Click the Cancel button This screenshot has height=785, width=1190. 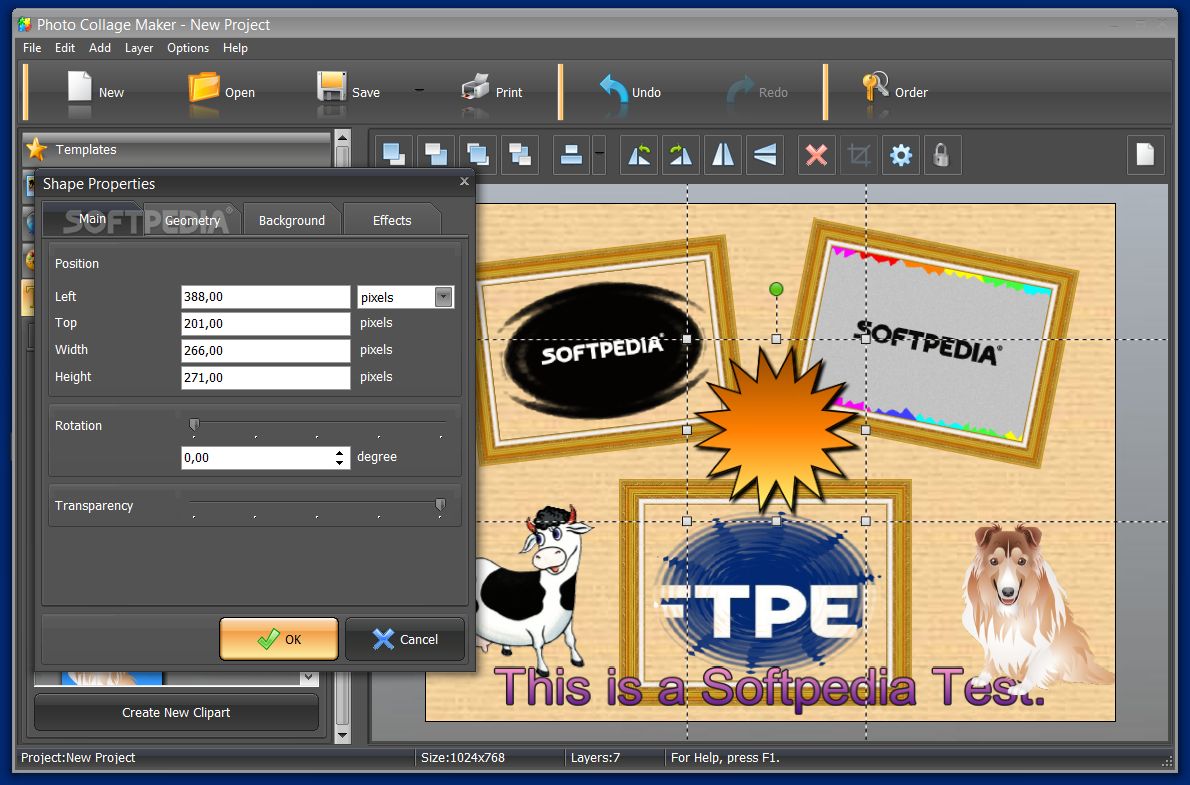tap(405, 639)
